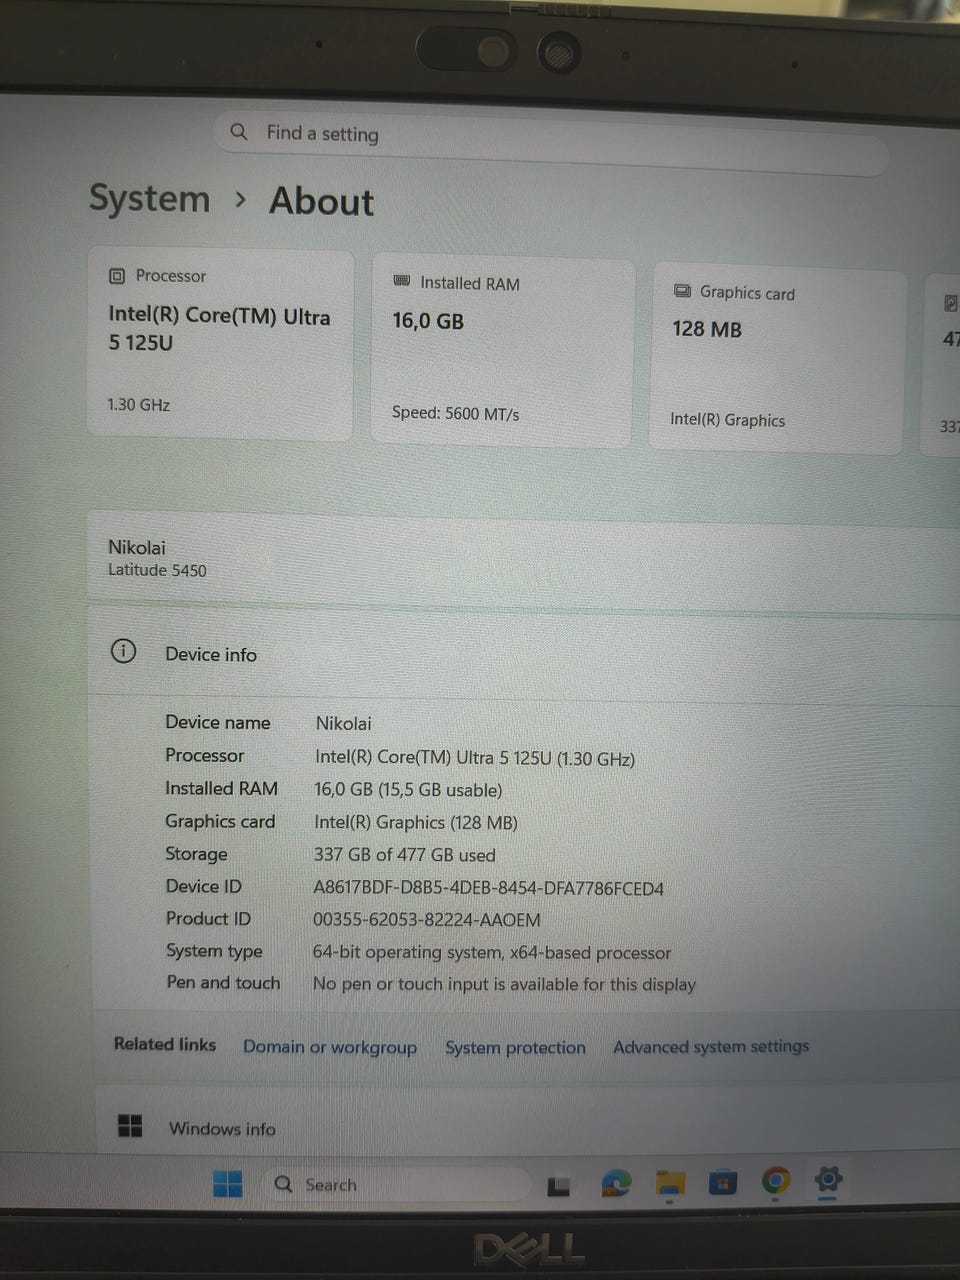
Task: Launch Google Chrome from taskbar
Action: click(x=775, y=1182)
